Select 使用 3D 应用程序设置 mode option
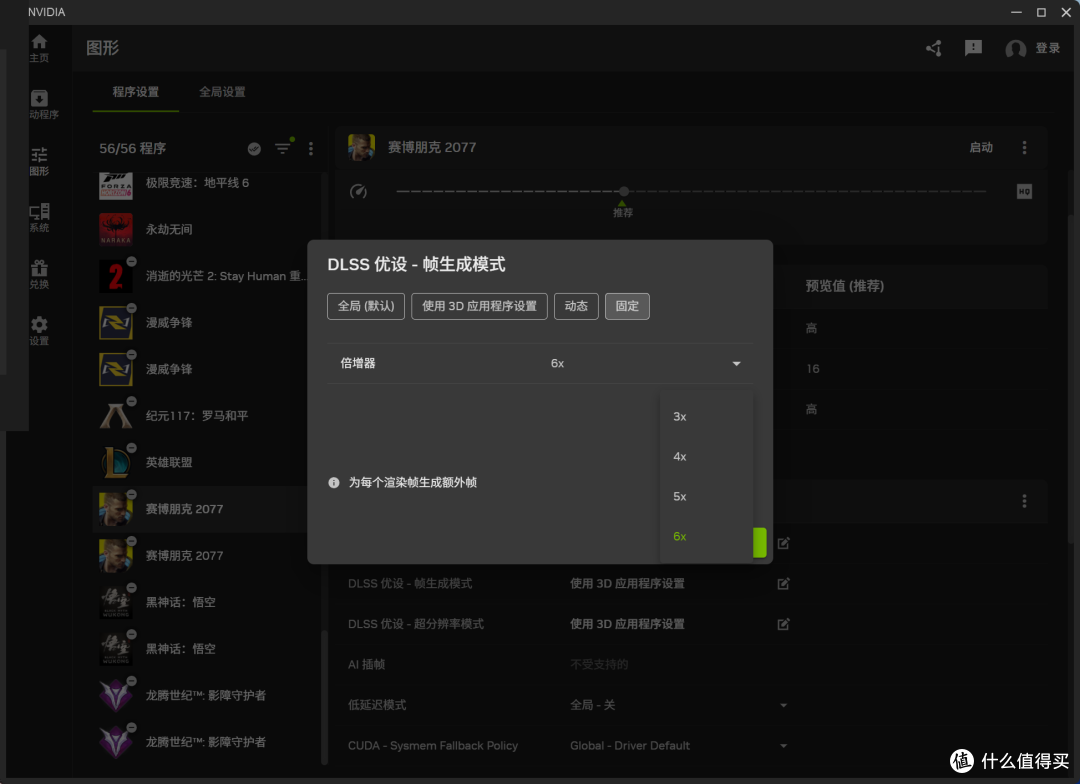1080x784 pixels. (x=479, y=306)
